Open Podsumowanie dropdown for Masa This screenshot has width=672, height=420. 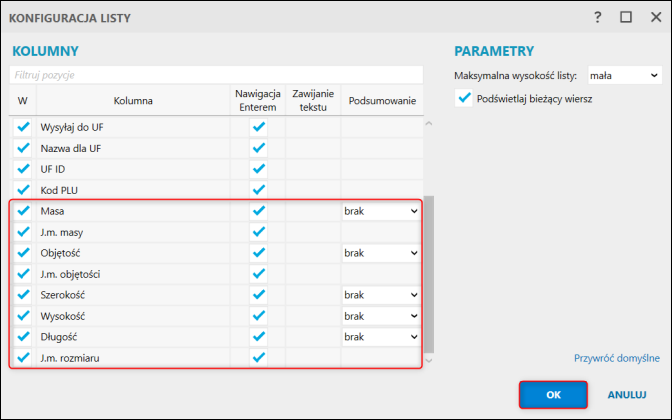[x=380, y=211]
